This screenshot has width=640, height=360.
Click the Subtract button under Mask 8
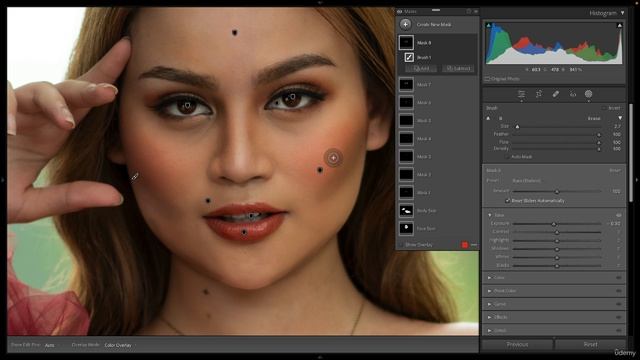click(x=458, y=69)
